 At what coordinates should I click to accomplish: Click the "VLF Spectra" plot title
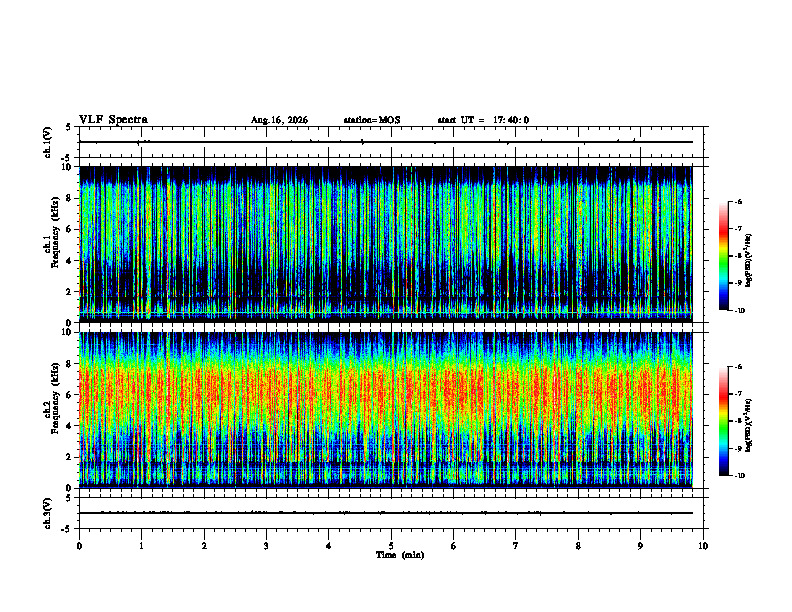click(x=113, y=120)
